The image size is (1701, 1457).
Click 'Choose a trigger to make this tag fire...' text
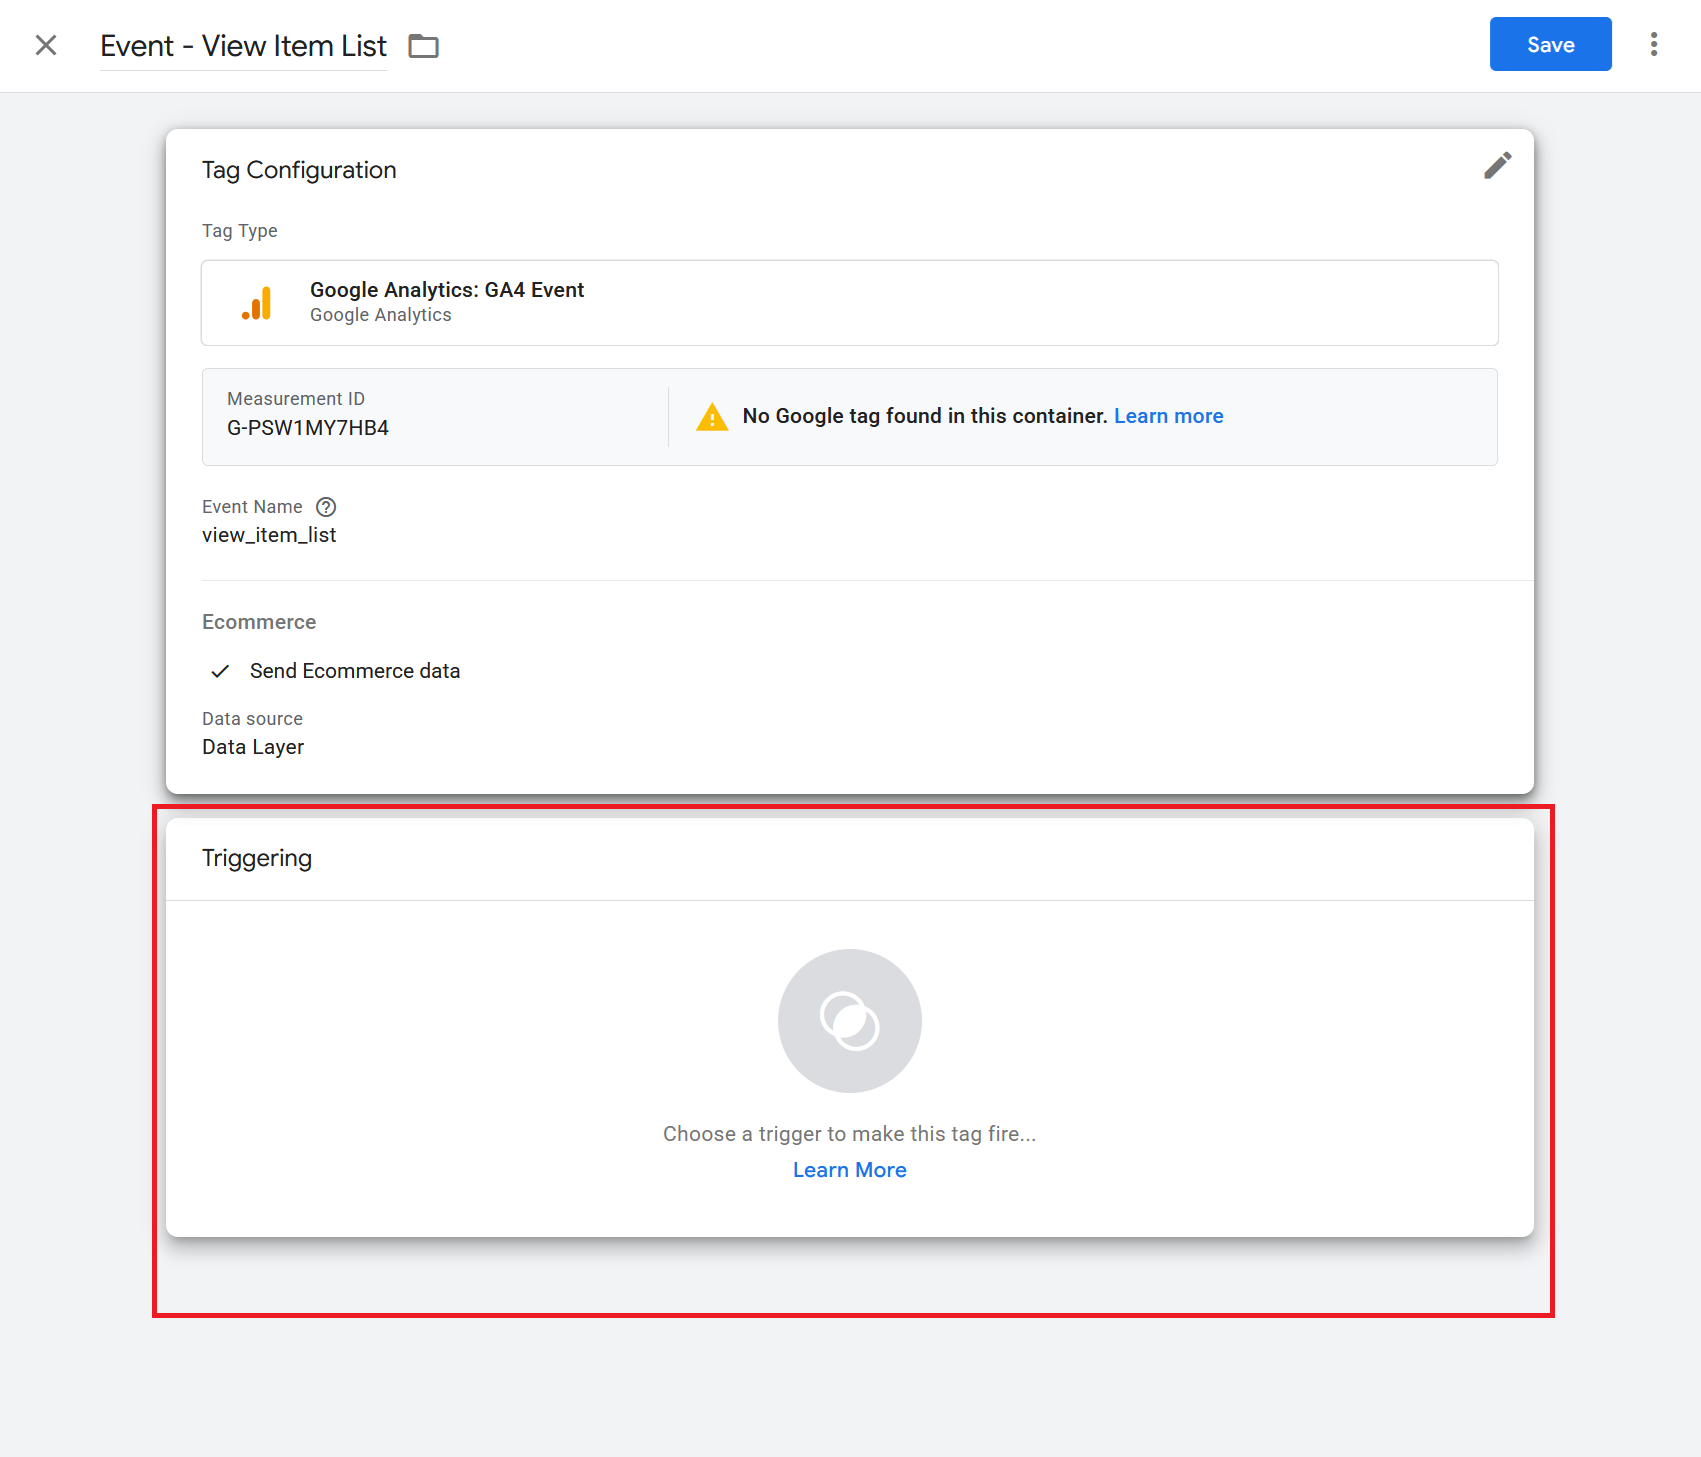pyautogui.click(x=850, y=1134)
